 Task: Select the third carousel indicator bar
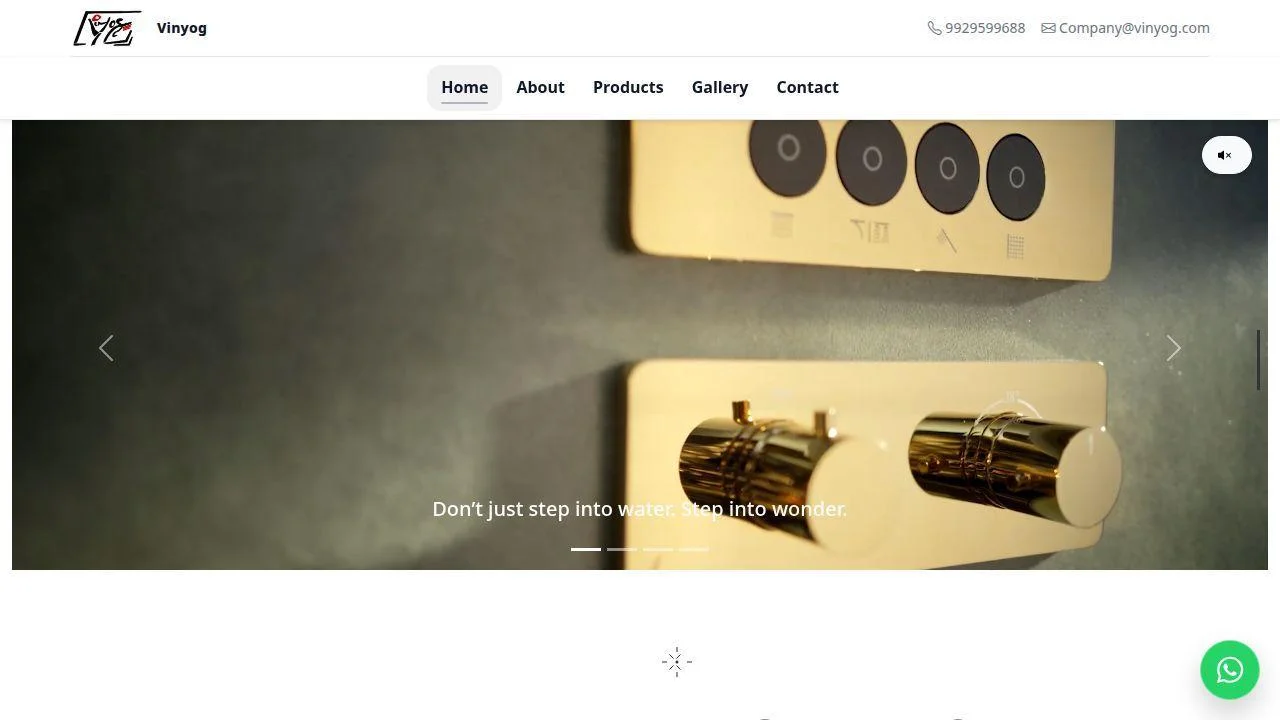[658, 549]
